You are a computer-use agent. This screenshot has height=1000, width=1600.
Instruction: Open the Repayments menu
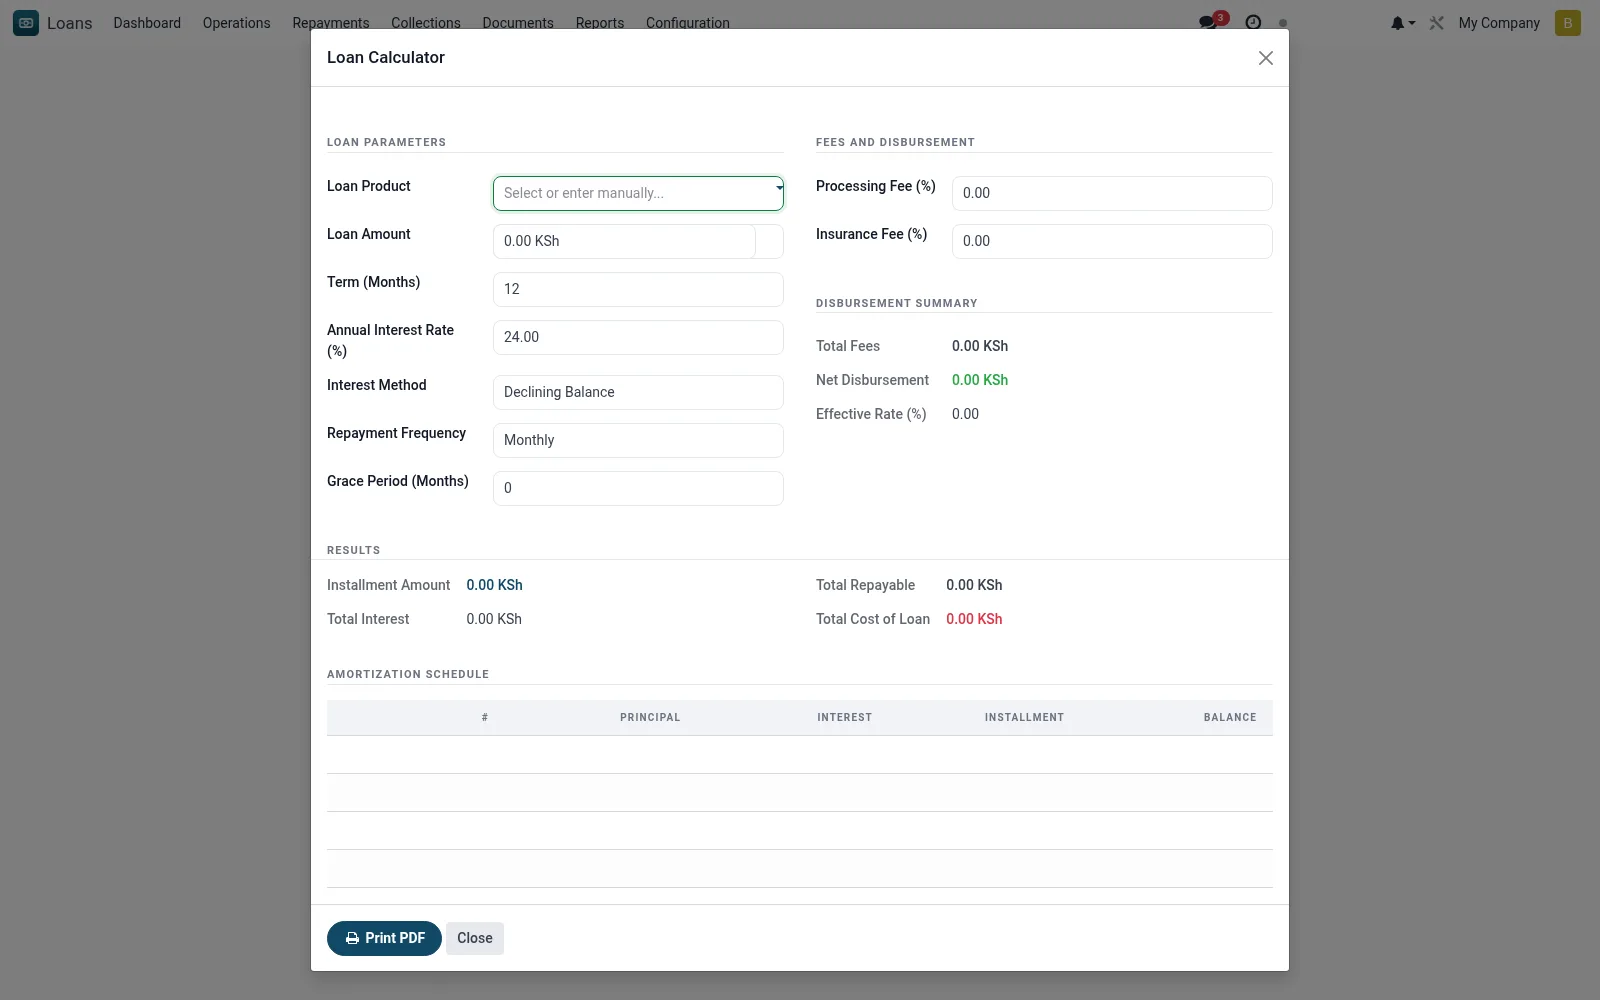[331, 22]
